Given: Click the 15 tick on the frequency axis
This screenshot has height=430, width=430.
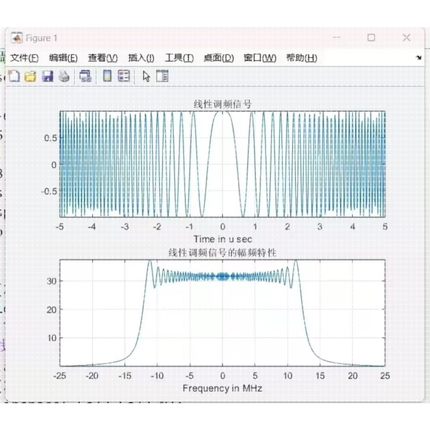Looking at the screenshot, I should (320, 376).
